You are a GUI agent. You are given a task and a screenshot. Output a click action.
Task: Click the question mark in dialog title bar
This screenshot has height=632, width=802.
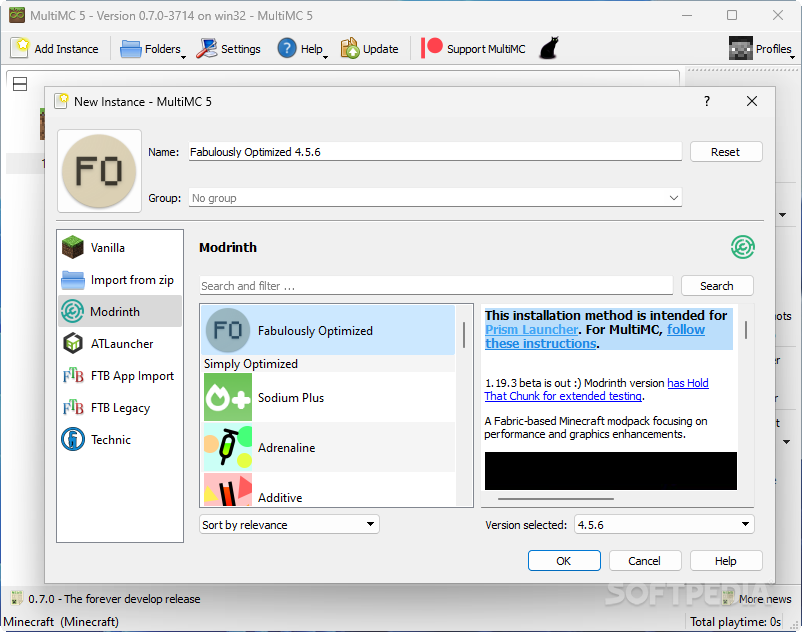[x=707, y=101]
